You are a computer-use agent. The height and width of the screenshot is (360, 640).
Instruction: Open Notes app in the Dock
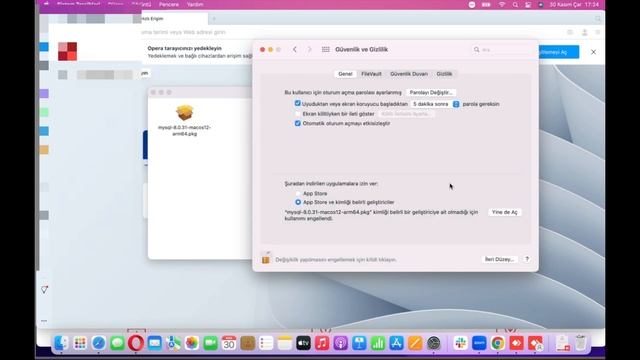[284, 343]
